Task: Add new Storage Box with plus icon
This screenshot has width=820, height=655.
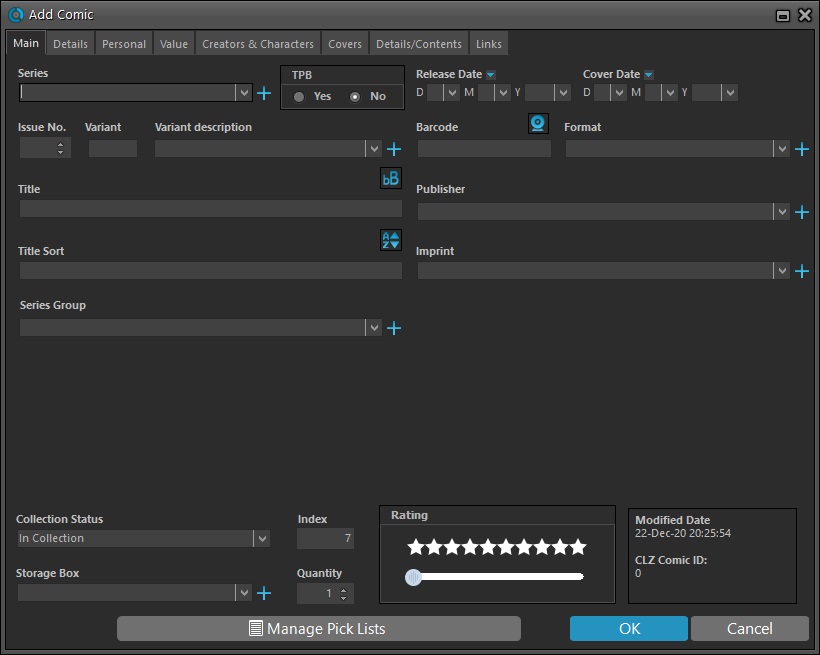Action: coord(264,593)
